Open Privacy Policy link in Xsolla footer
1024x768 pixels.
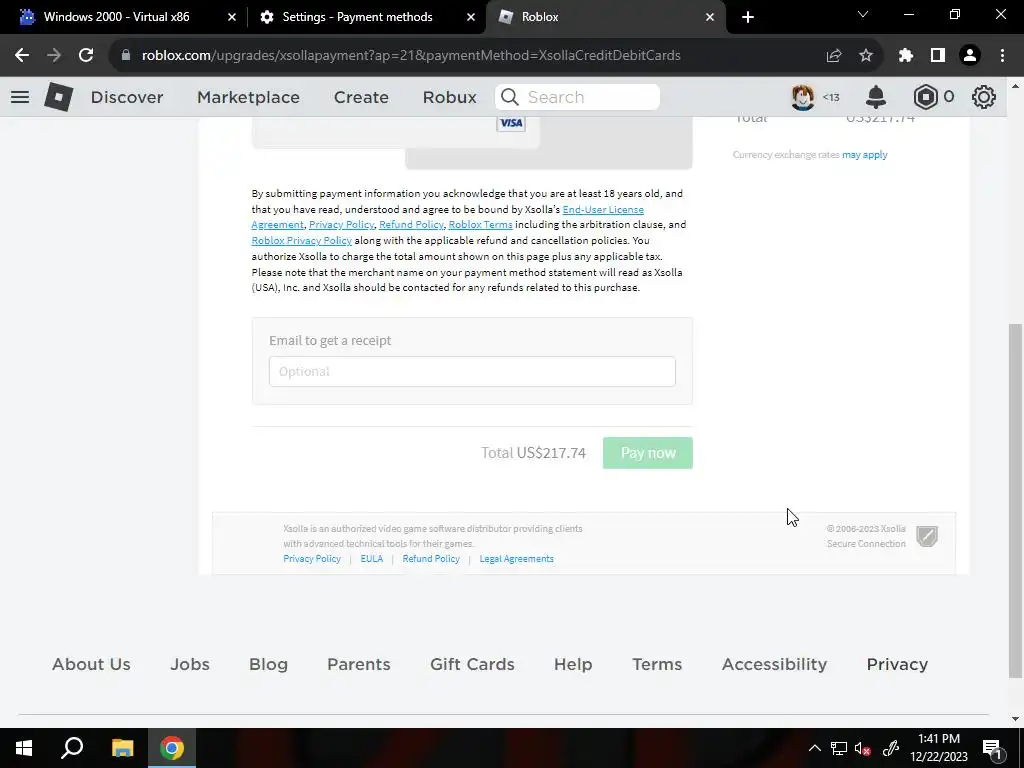pyautogui.click(x=312, y=559)
